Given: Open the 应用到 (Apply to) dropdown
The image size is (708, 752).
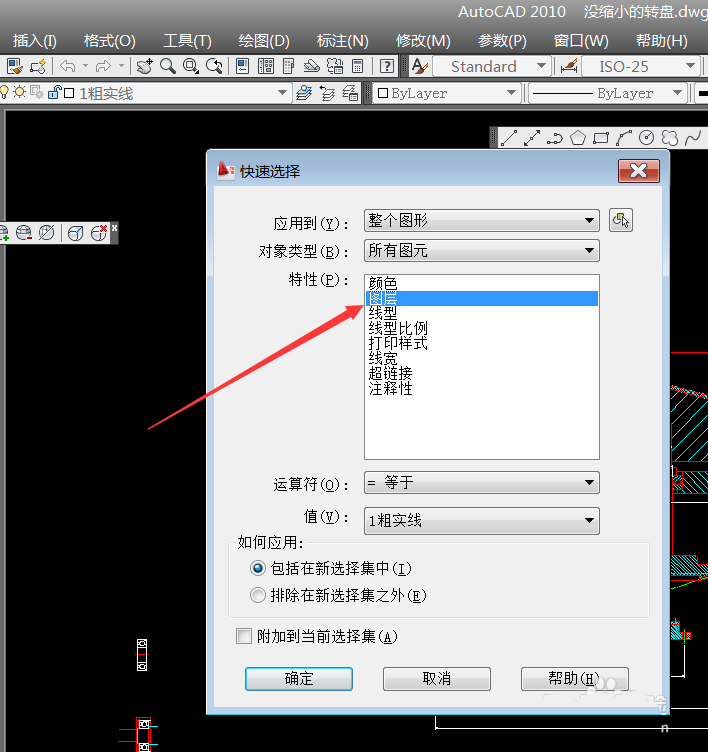Looking at the screenshot, I should [x=482, y=221].
